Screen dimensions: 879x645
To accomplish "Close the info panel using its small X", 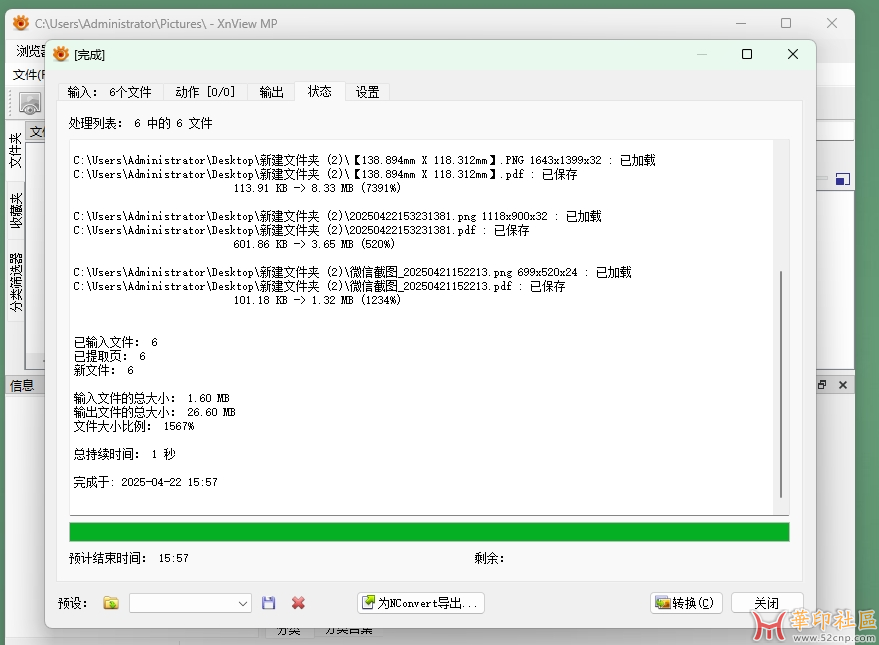I will [842, 385].
